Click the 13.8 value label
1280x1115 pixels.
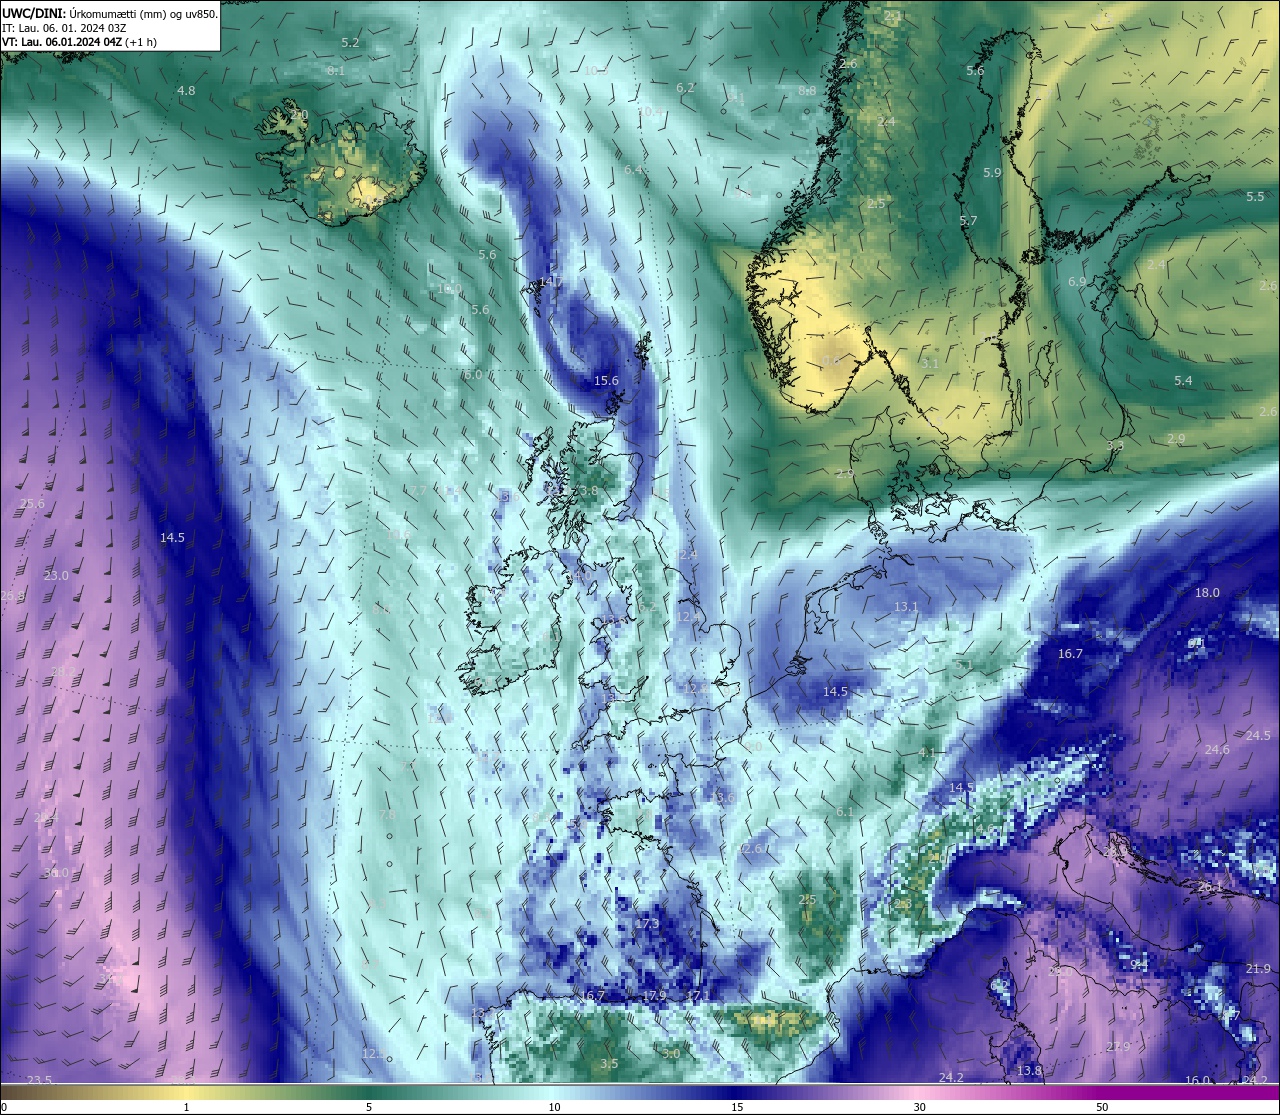pyautogui.click(x=1029, y=1070)
